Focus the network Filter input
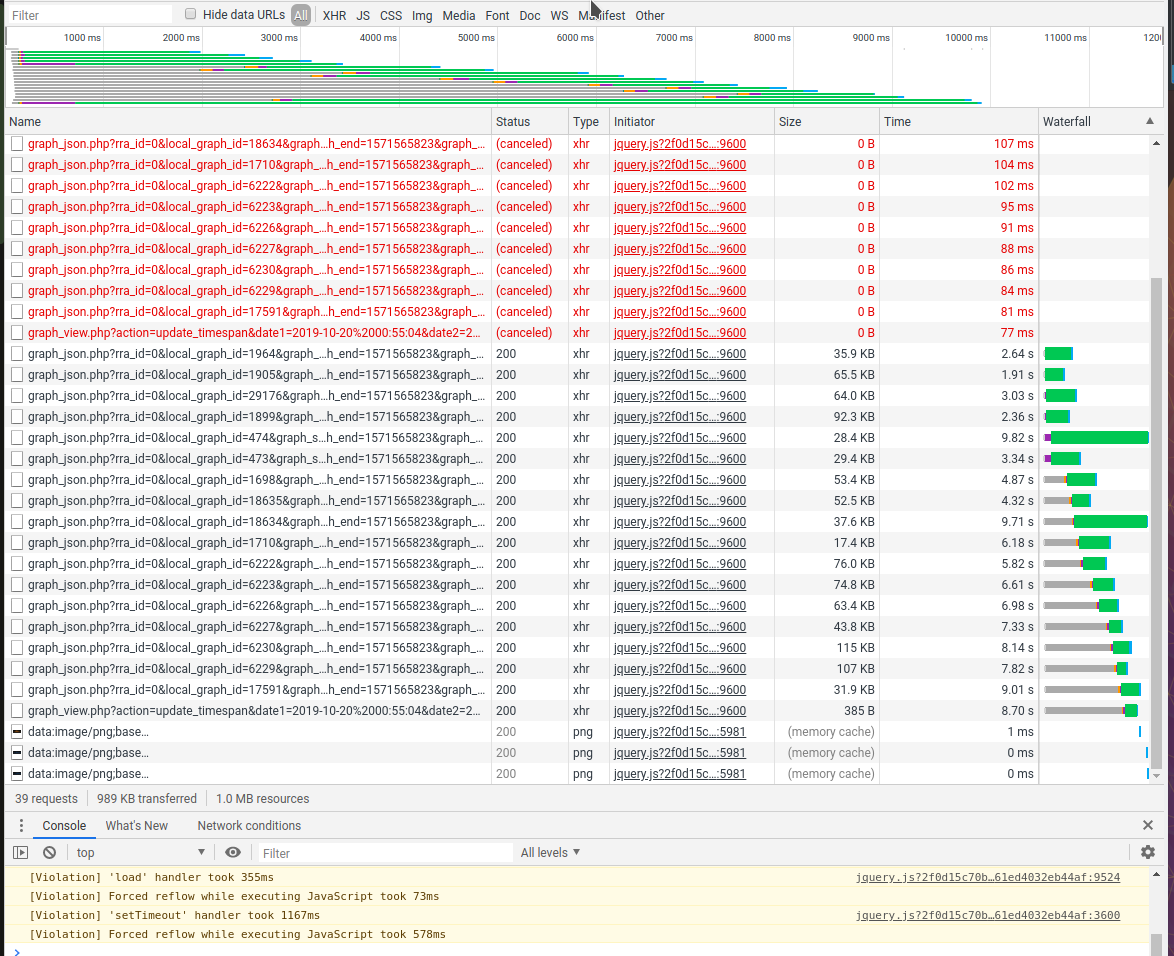1174x956 pixels. 90,15
